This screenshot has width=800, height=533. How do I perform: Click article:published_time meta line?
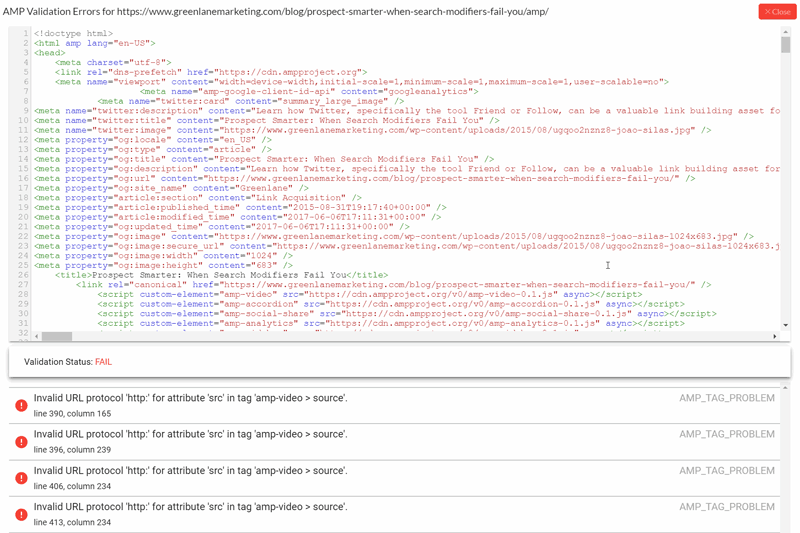coord(240,208)
